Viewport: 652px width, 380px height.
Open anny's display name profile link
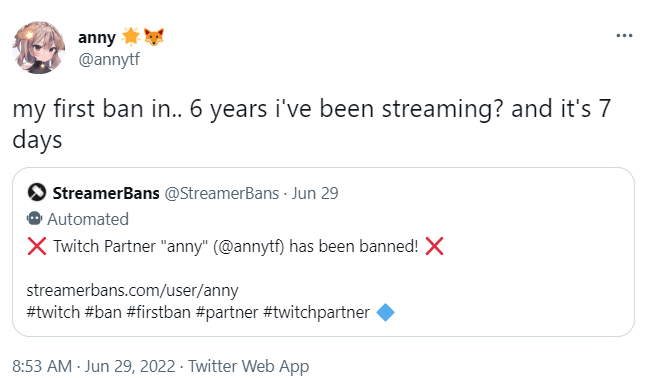coord(97,37)
